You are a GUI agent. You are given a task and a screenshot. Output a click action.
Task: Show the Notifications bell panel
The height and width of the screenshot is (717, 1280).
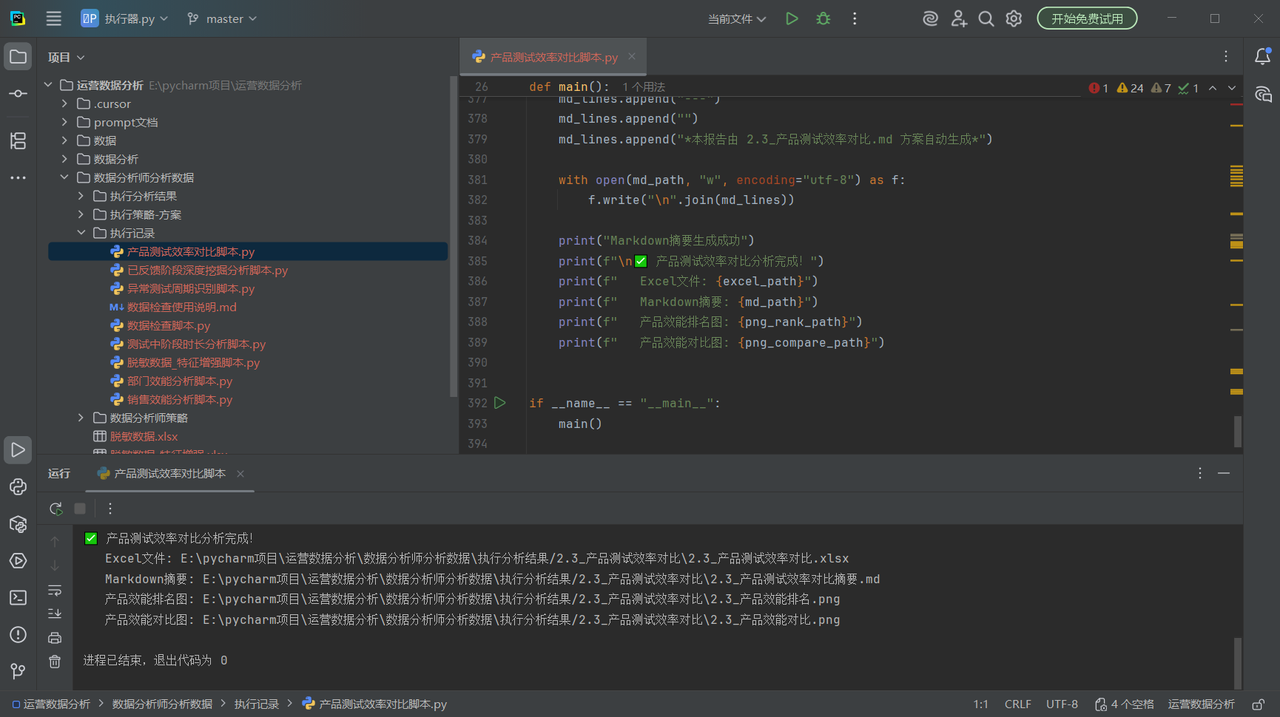point(1263,57)
